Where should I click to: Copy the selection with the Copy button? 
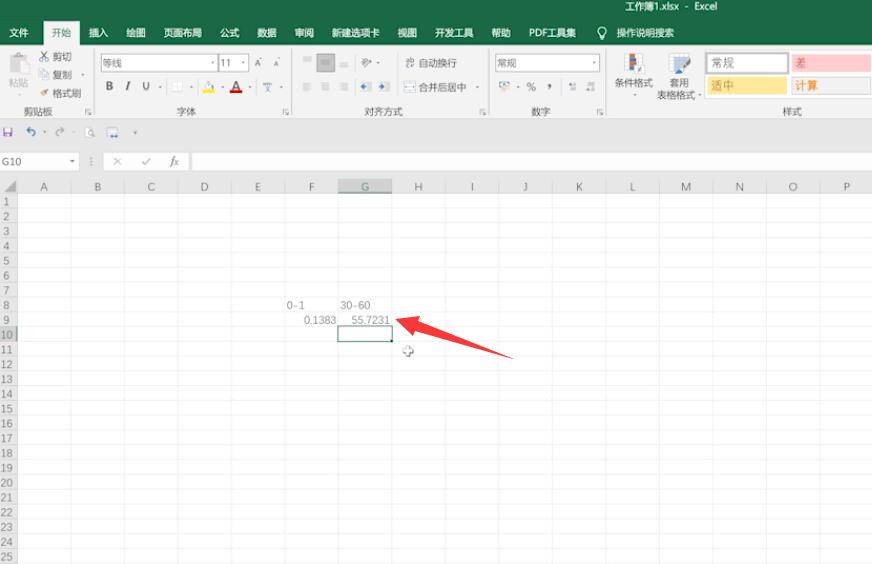tap(56, 75)
